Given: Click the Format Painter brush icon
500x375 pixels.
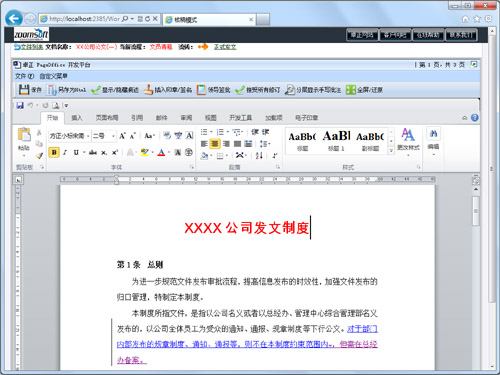Looking at the screenshot, I should [x=39, y=155].
